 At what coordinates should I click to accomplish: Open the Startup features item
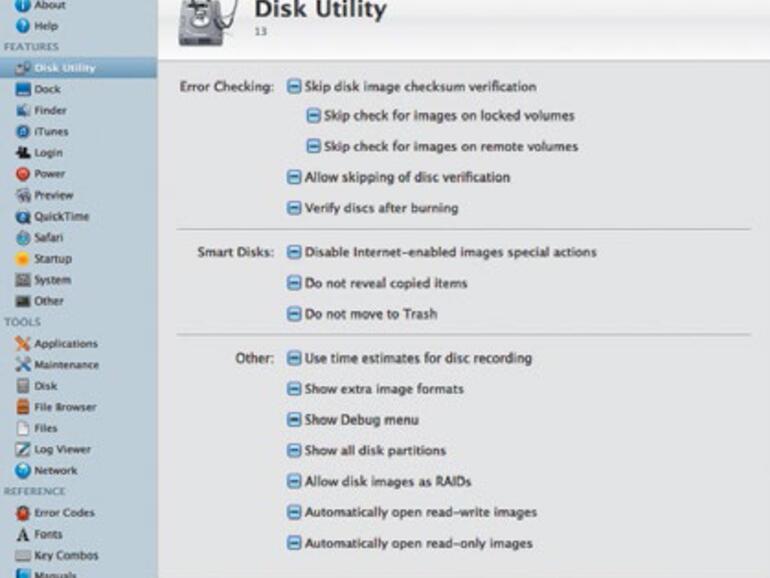[52, 259]
